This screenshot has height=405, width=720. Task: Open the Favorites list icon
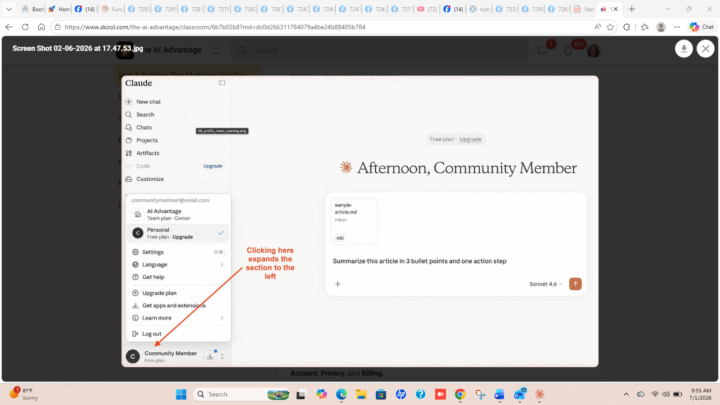(x=645, y=27)
